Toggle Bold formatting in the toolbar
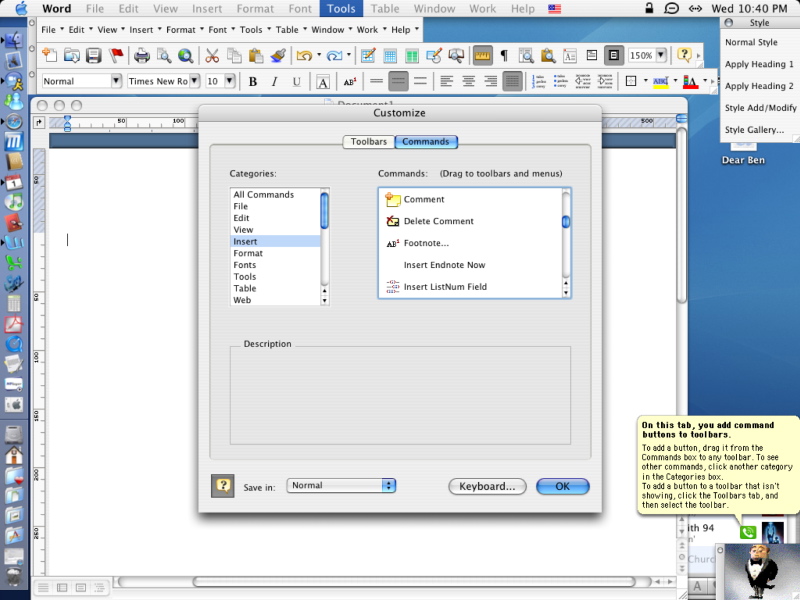This screenshot has width=800, height=600. (253, 82)
